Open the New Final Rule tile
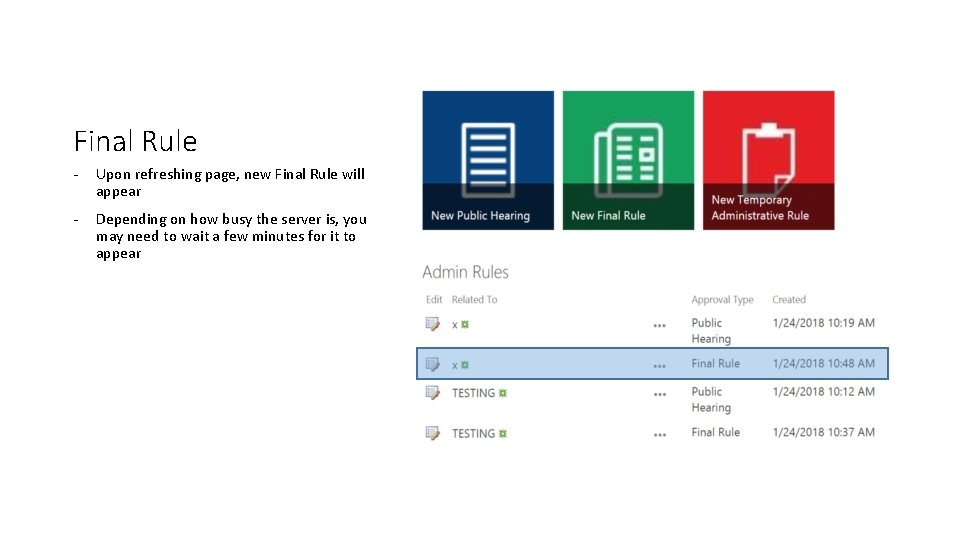The width and height of the screenshot is (960, 540). 628,160
